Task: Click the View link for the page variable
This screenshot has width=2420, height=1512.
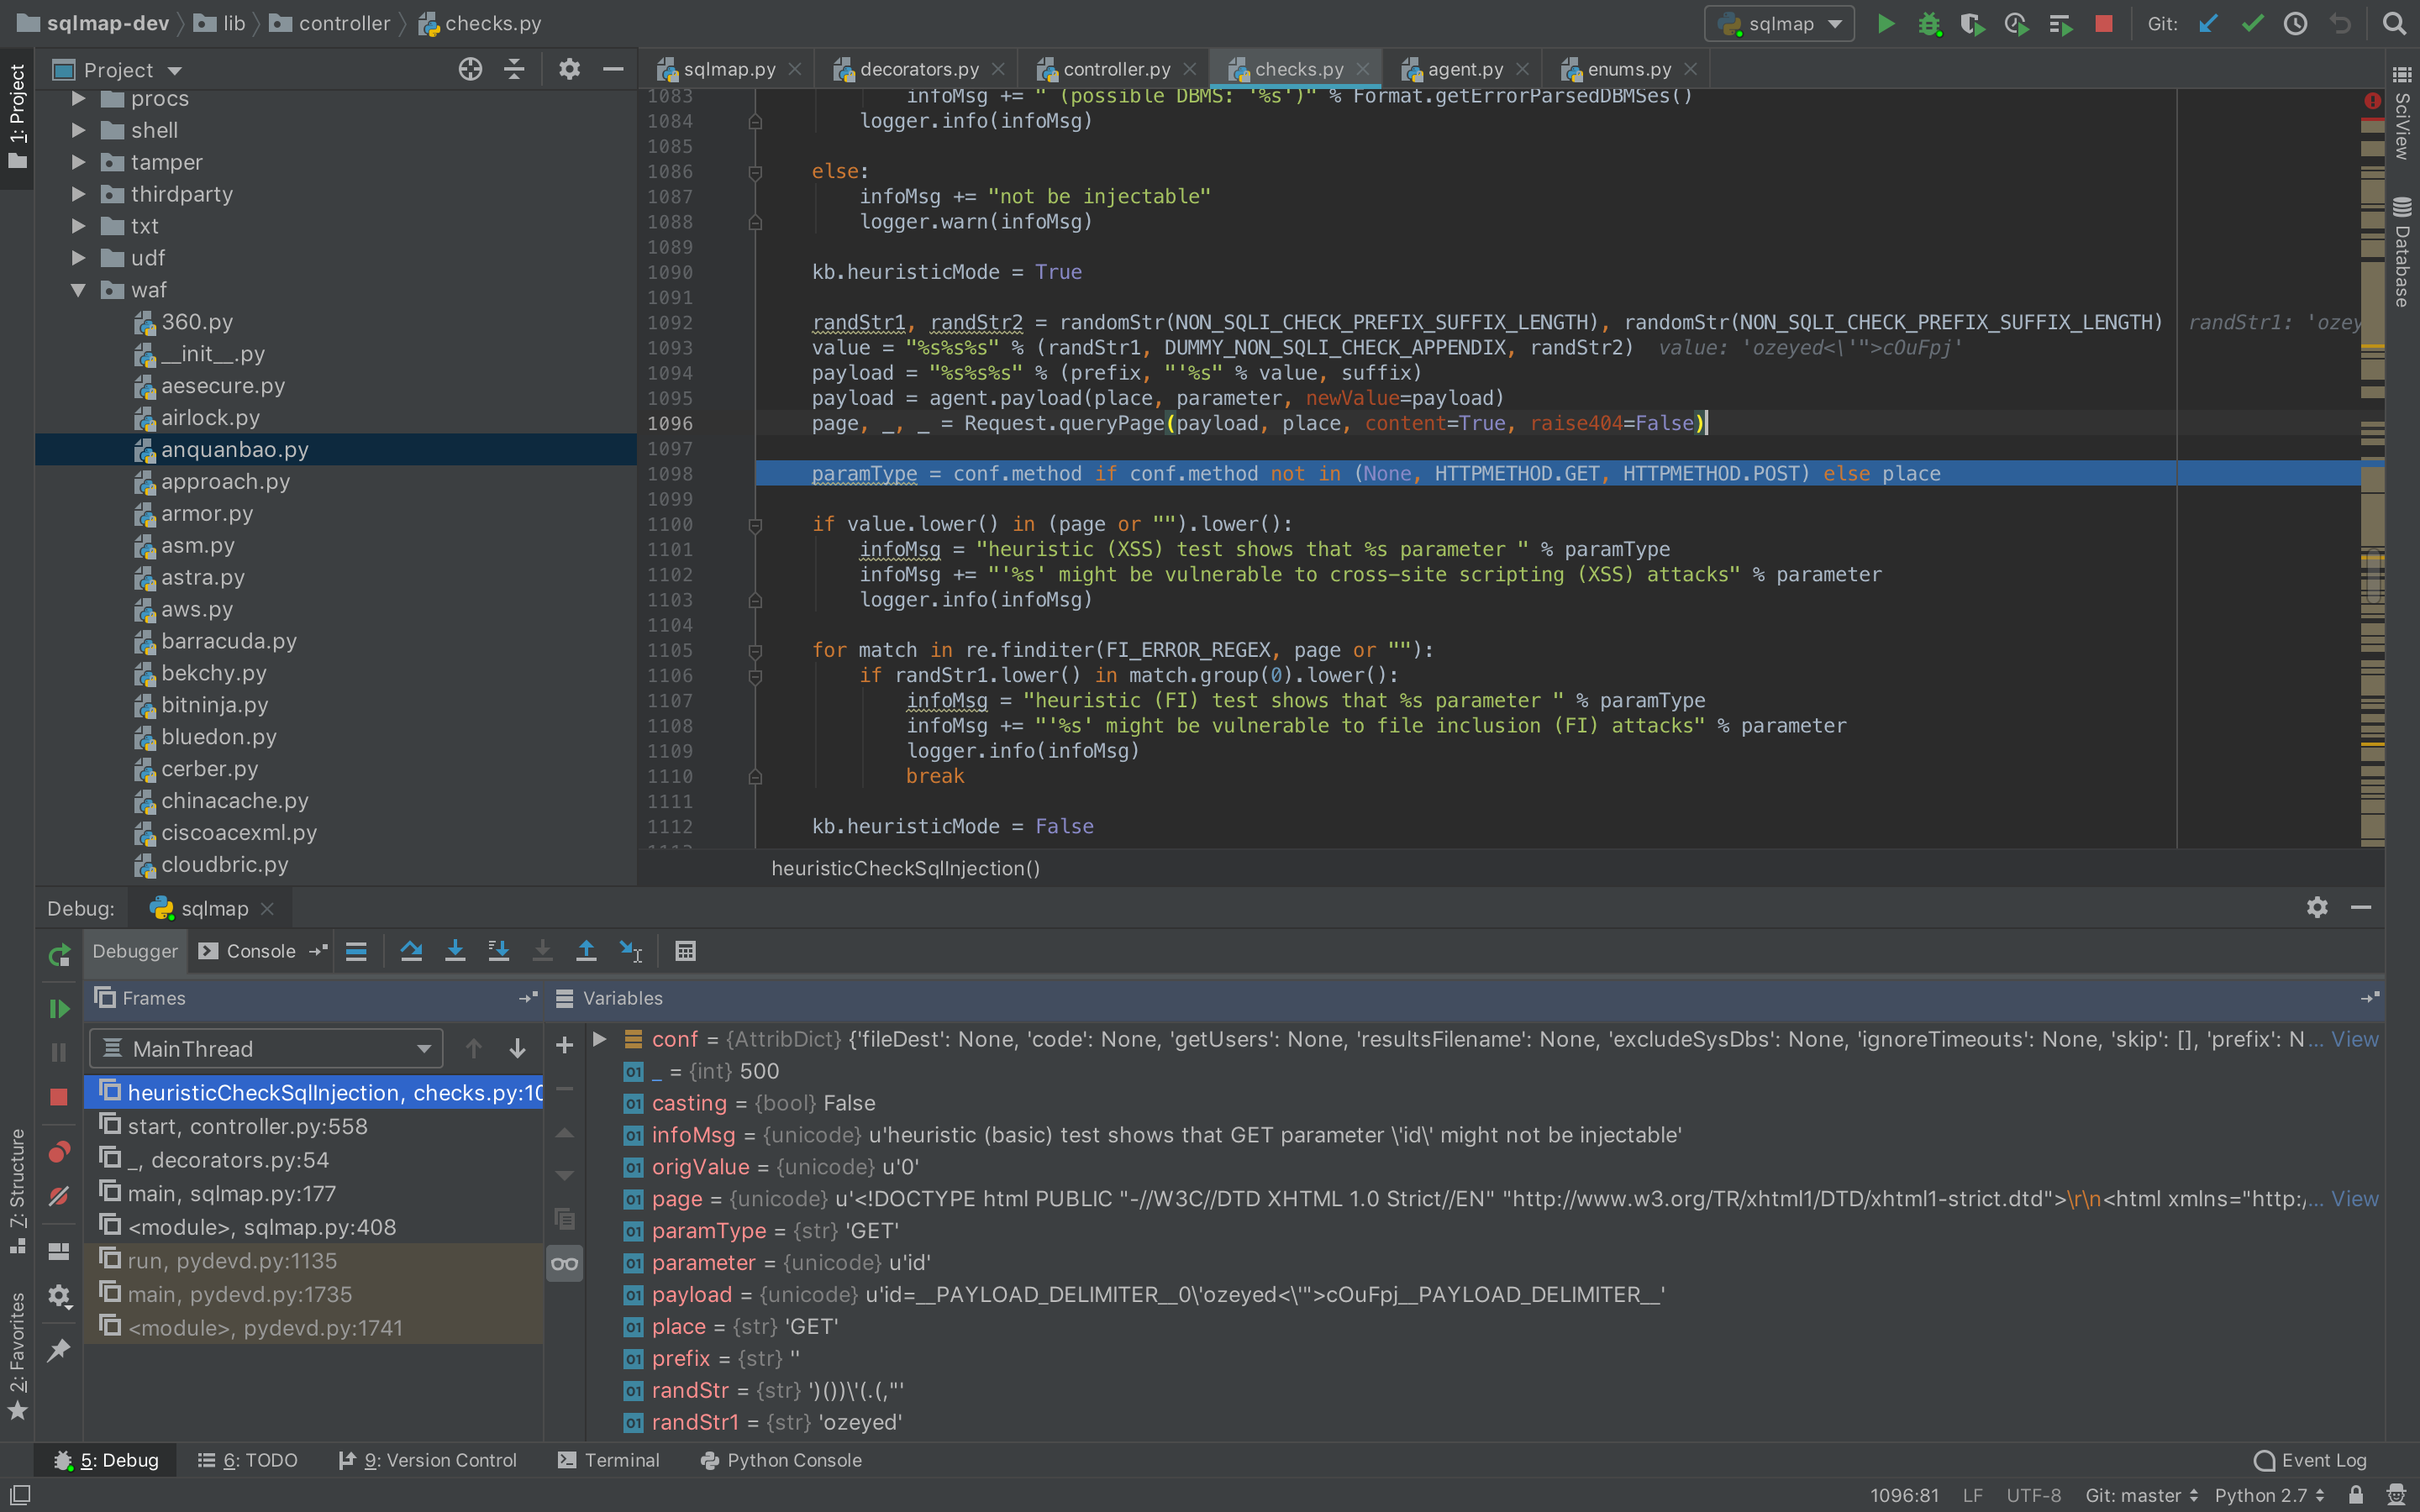Action: tap(2354, 1198)
